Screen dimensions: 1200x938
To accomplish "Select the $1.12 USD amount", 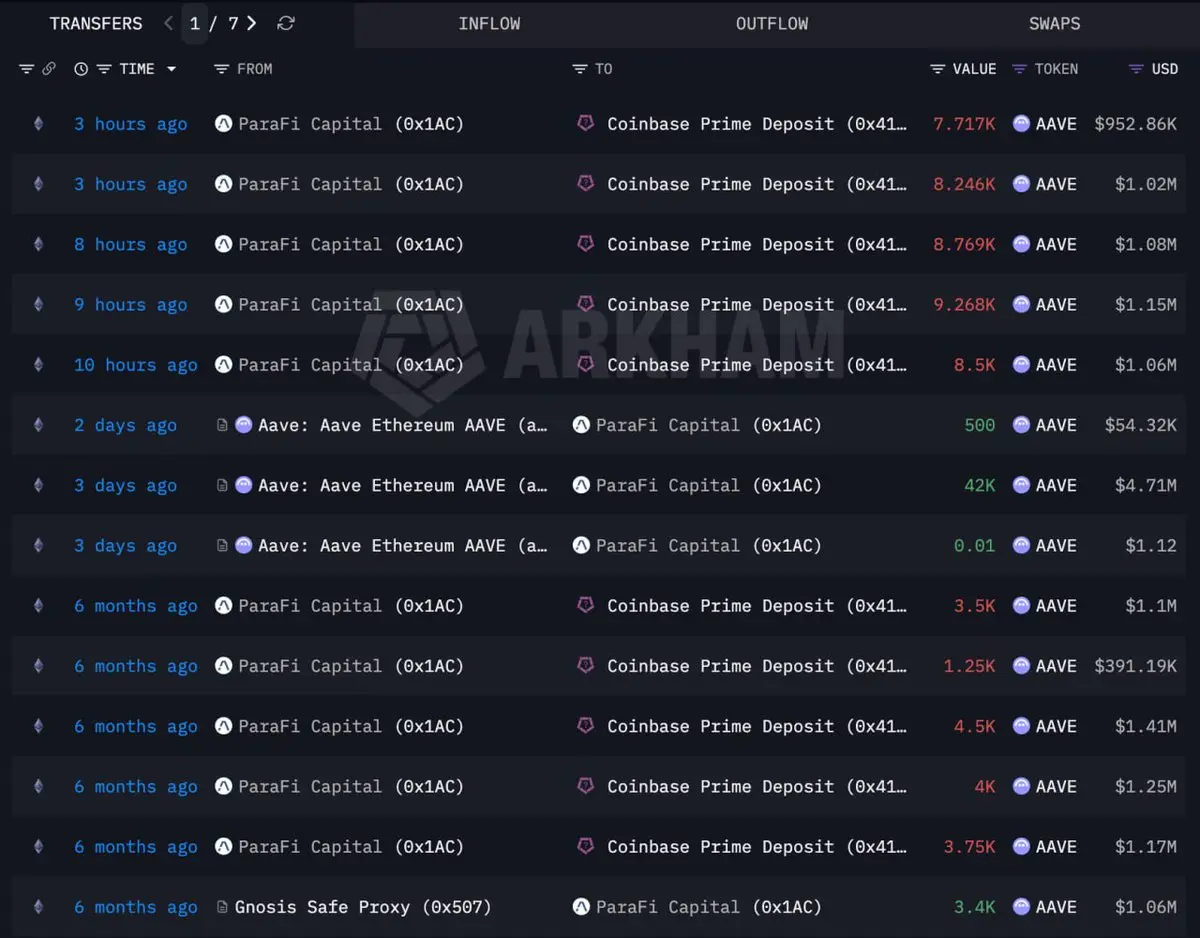I will (x=1151, y=546).
